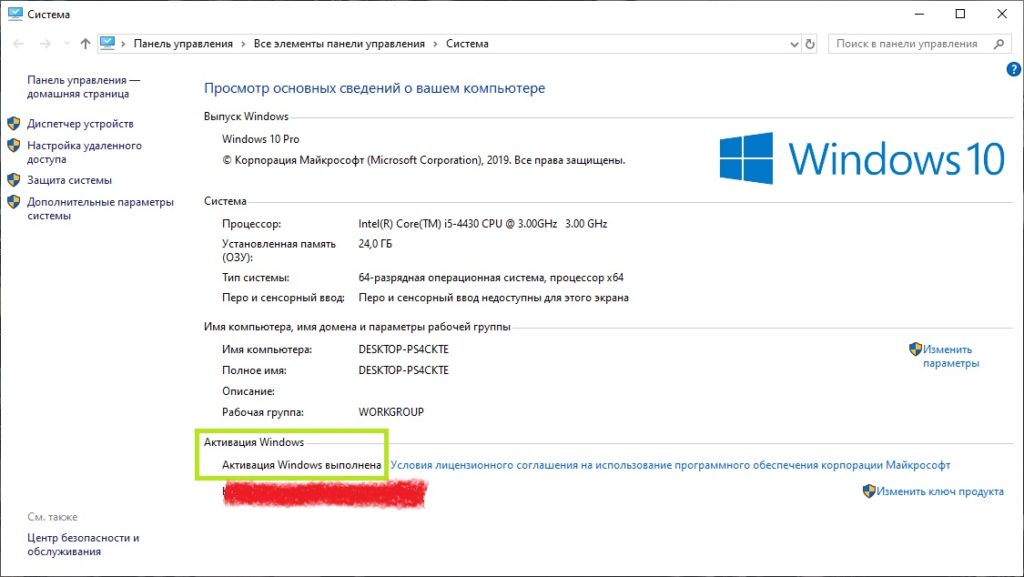Click Изменить параметры link
Viewport: 1024px width, 577px height.
(x=950, y=356)
